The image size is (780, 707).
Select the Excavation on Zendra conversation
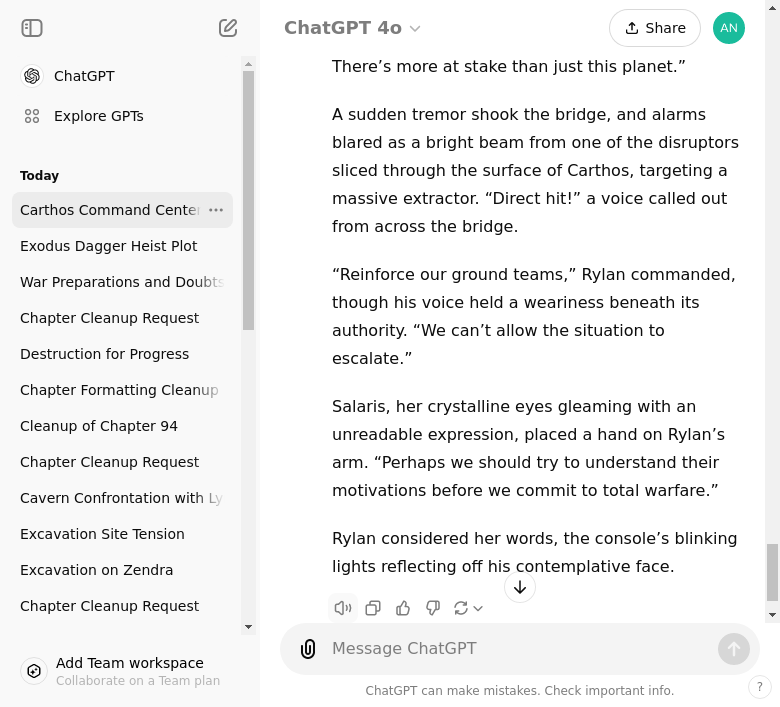[96, 570]
